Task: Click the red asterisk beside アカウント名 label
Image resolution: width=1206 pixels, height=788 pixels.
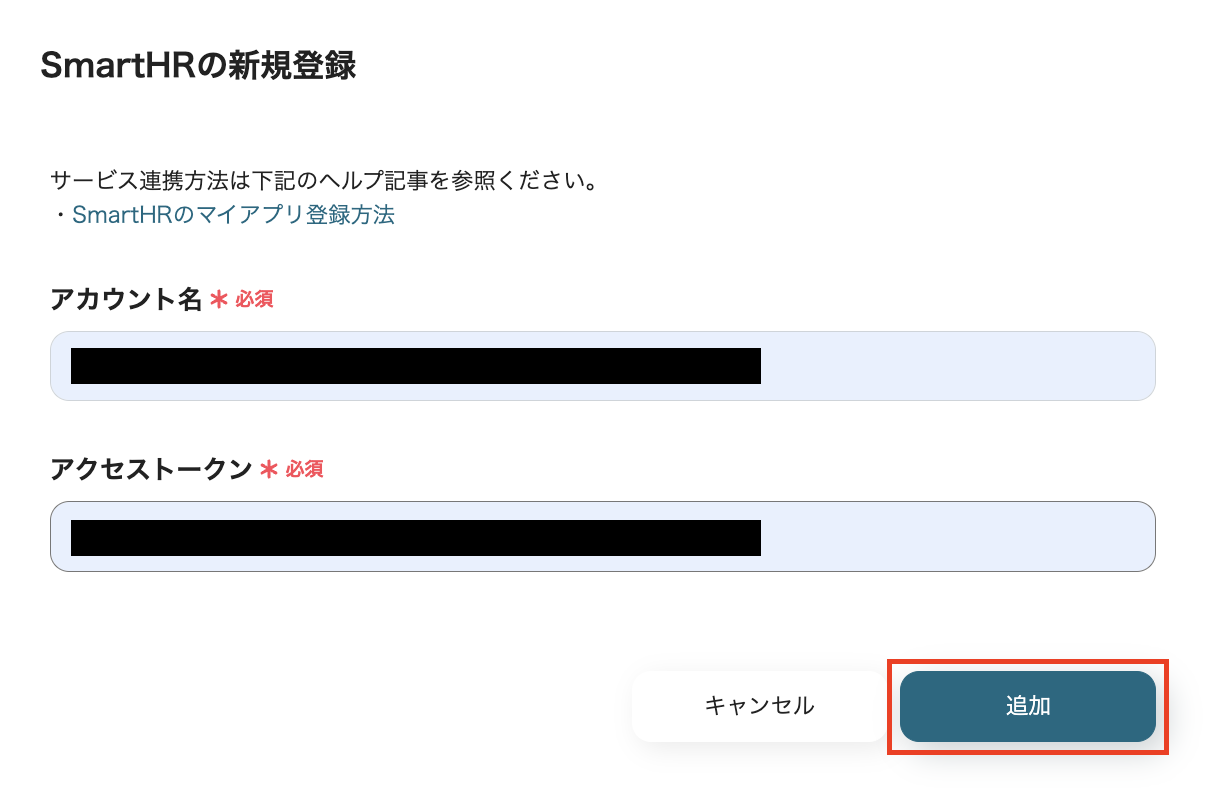Action: 218,298
